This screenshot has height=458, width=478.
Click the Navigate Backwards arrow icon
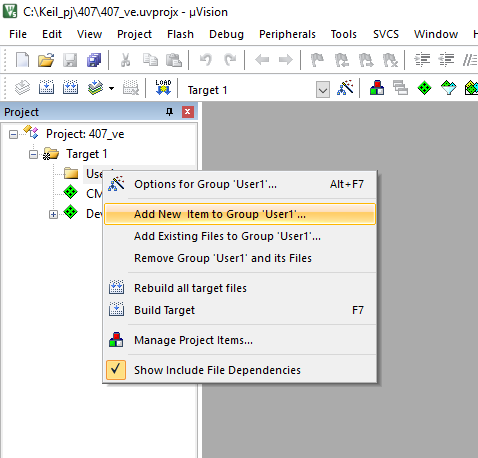pos(262,60)
